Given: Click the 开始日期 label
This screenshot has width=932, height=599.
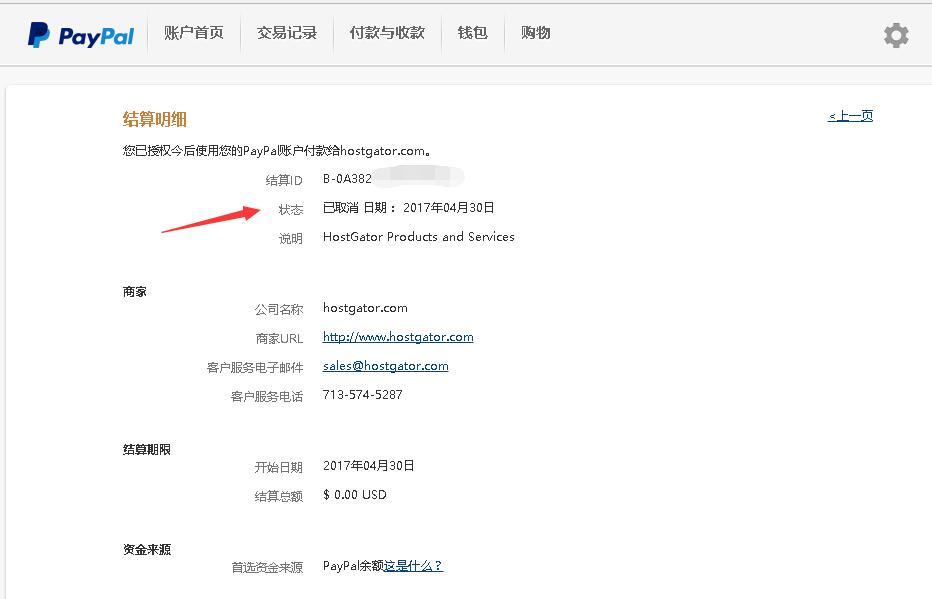Looking at the screenshot, I should [x=279, y=468].
